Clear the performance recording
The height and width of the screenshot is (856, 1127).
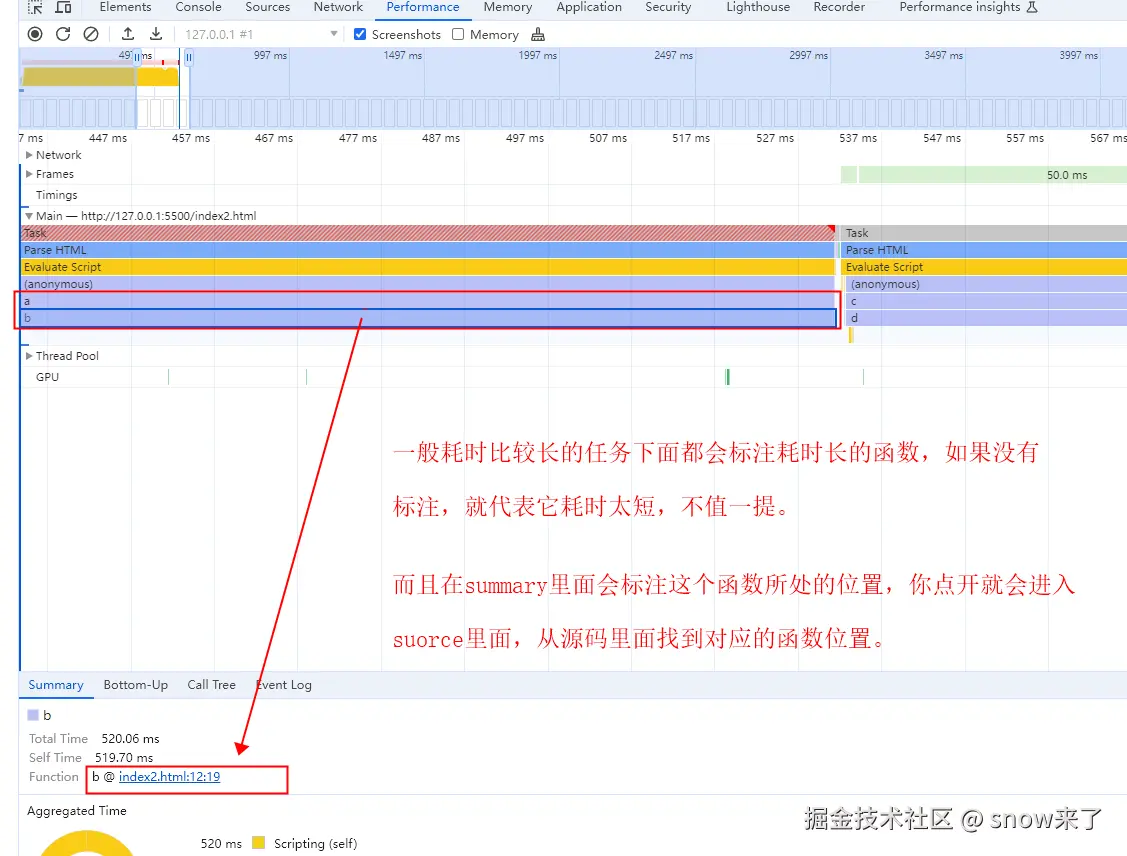click(x=91, y=34)
